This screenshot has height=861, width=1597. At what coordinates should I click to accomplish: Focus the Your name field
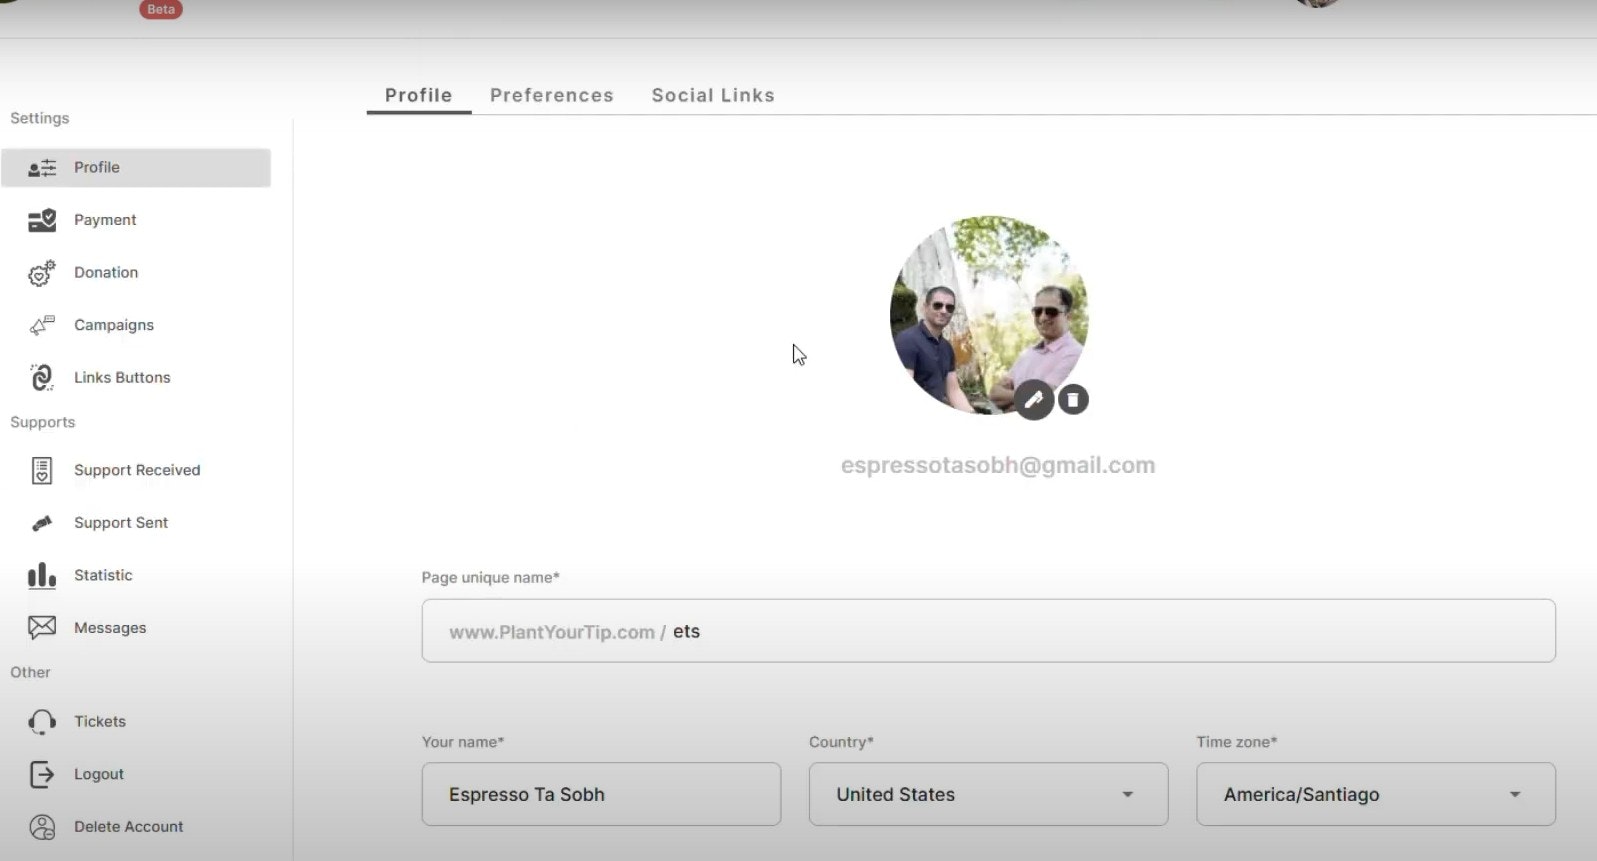[x=601, y=794]
